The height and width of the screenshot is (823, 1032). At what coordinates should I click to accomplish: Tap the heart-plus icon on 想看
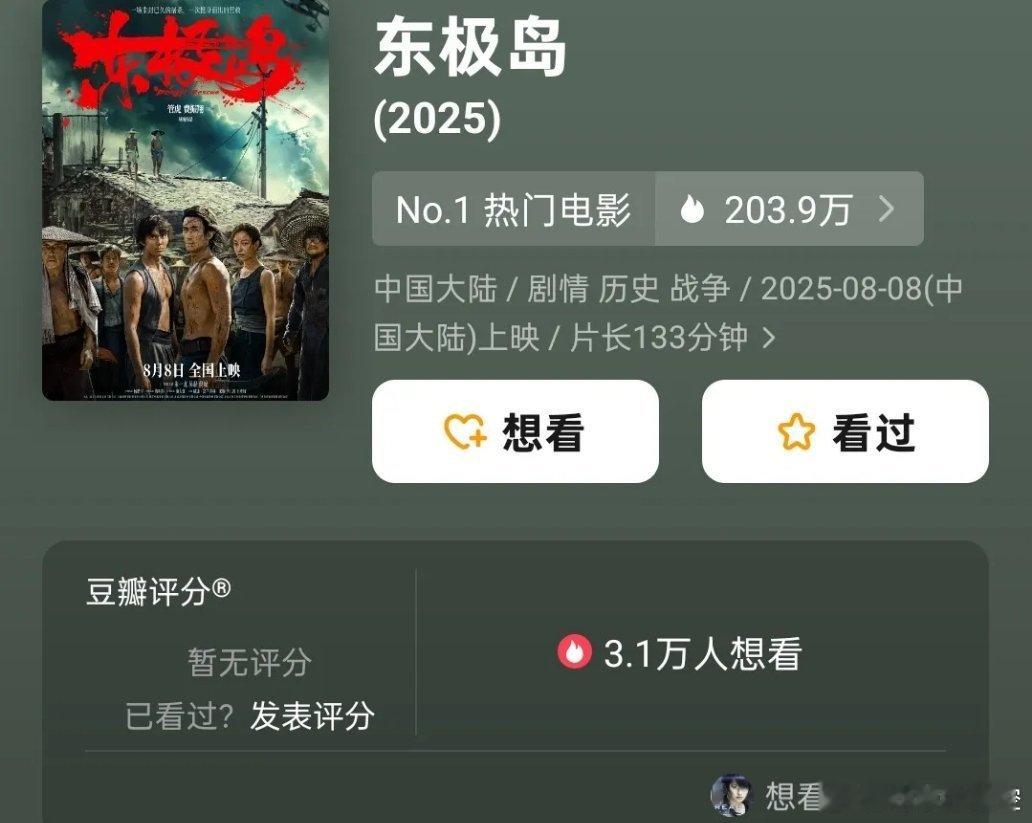(465, 432)
